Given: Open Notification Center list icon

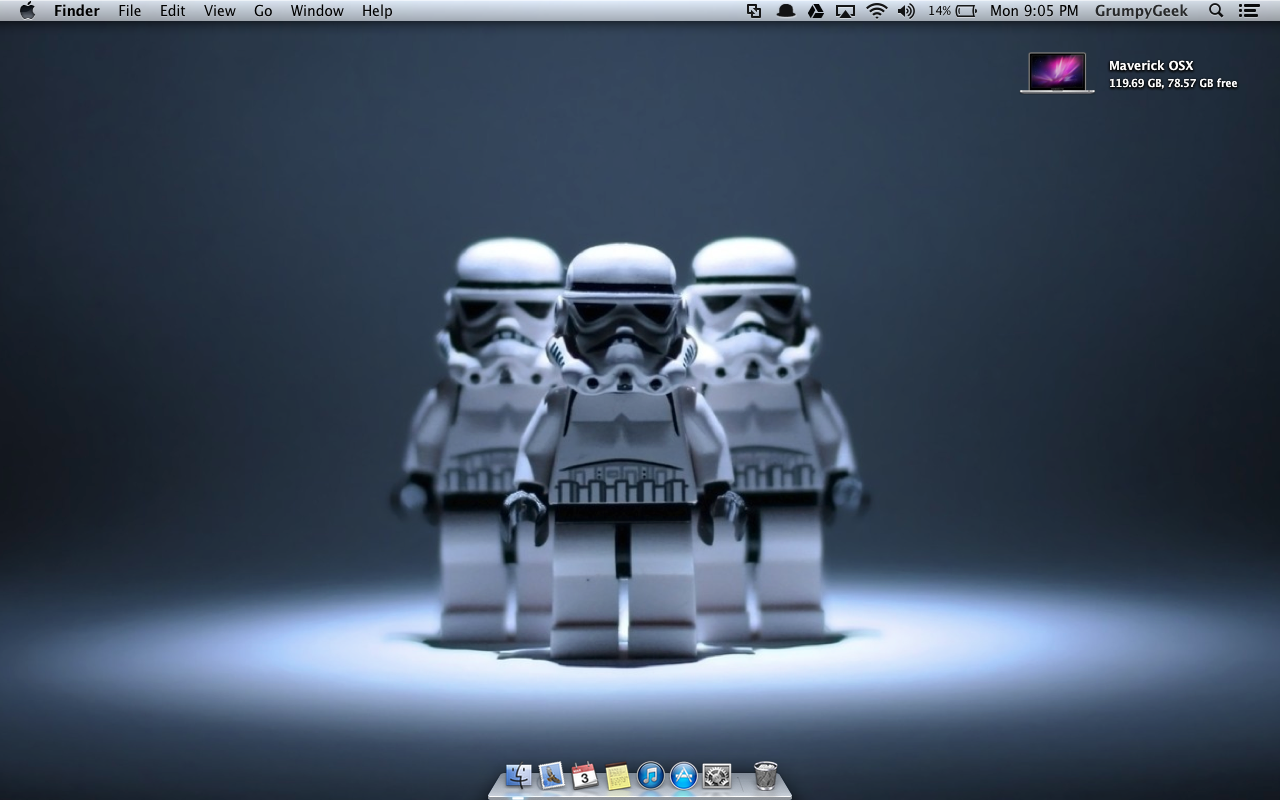Looking at the screenshot, I should tap(1248, 11).
